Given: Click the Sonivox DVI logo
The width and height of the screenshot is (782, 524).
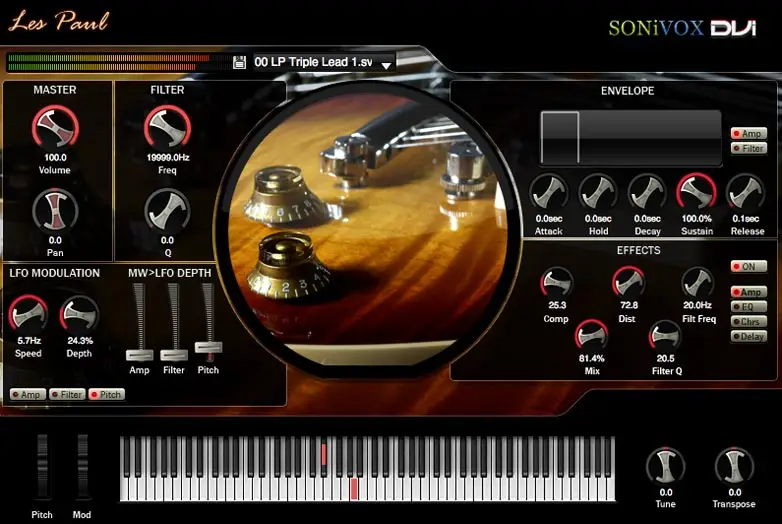Looking at the screenshot, I should pos(682,28).
